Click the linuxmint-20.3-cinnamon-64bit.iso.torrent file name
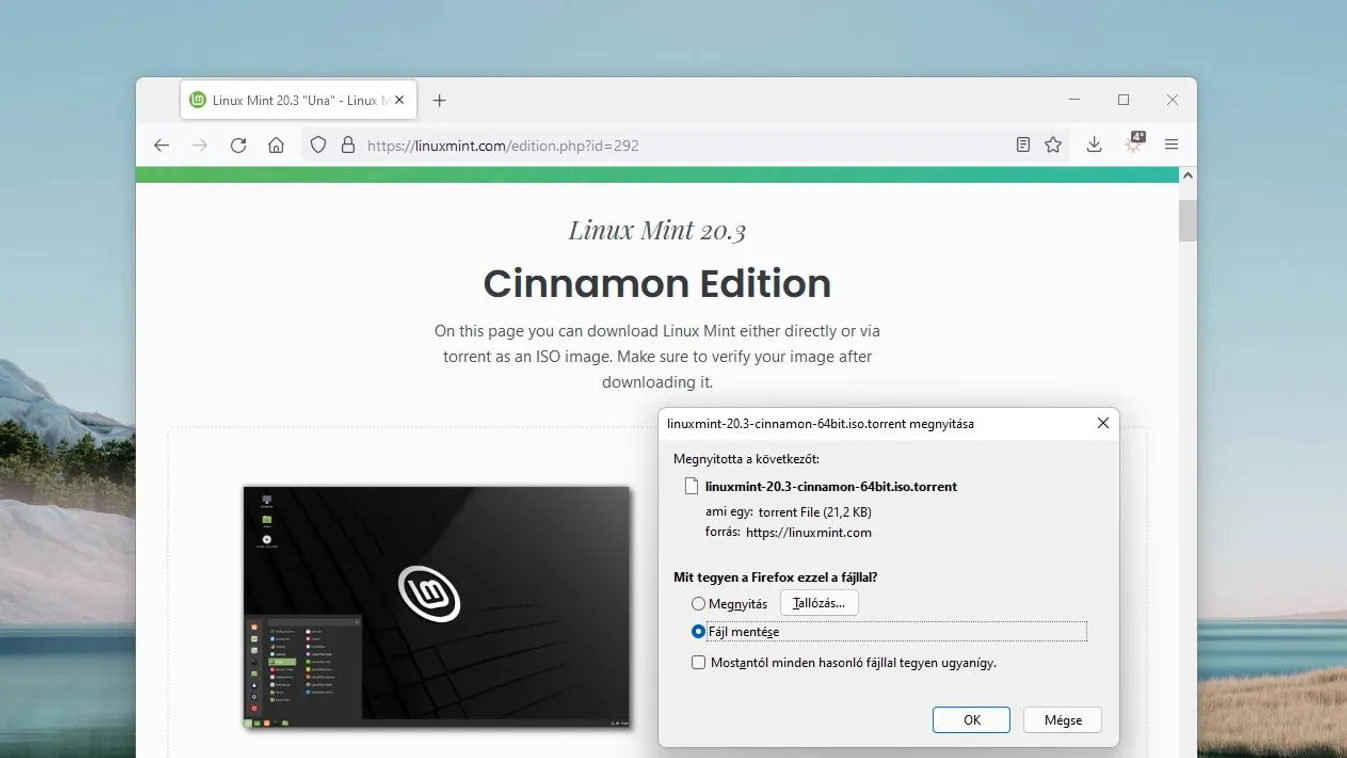The image size is (1347, 758). point(831,487)
